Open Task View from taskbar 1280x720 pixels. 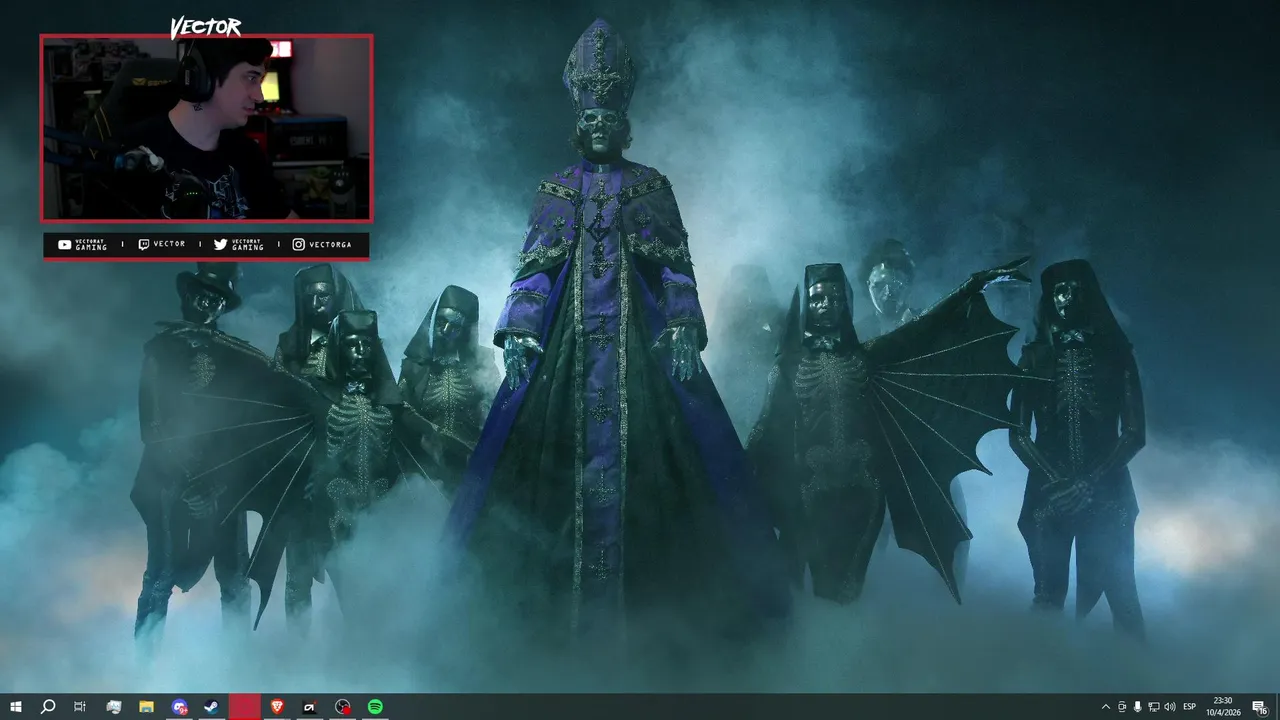pos(80,707)
